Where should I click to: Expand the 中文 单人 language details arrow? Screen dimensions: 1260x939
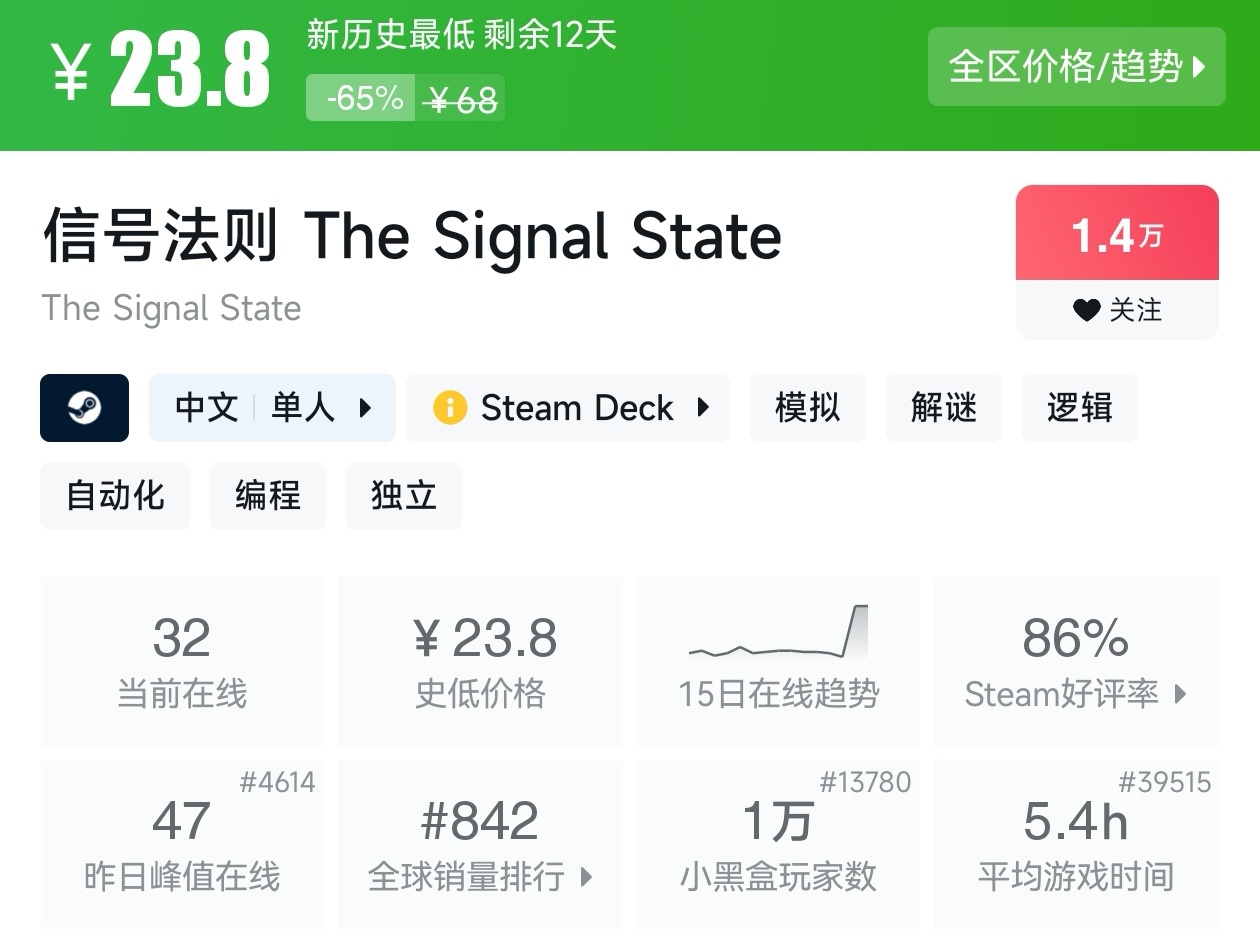click(x=365, y=408)
